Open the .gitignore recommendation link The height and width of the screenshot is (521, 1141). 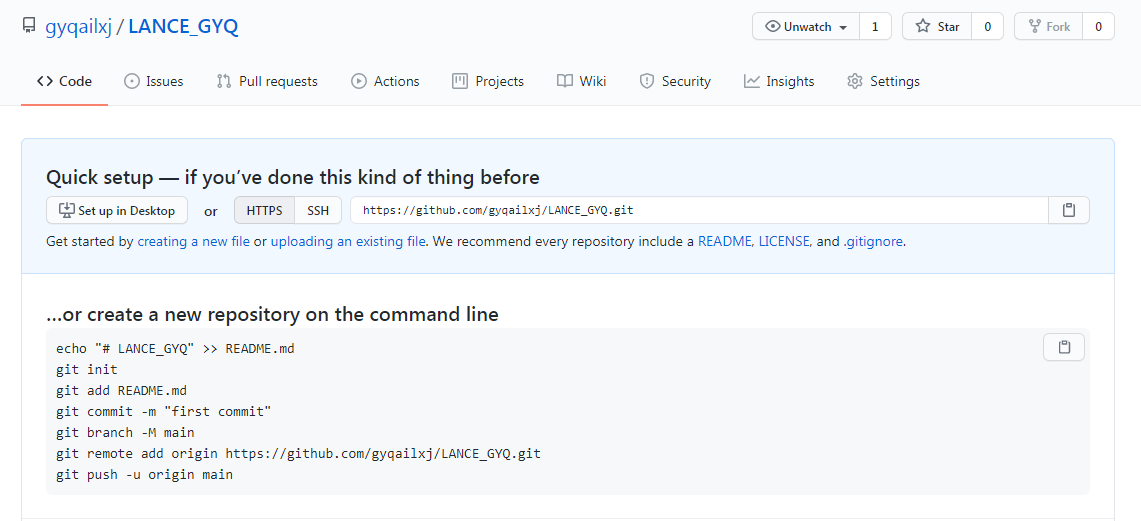point(873,242)
